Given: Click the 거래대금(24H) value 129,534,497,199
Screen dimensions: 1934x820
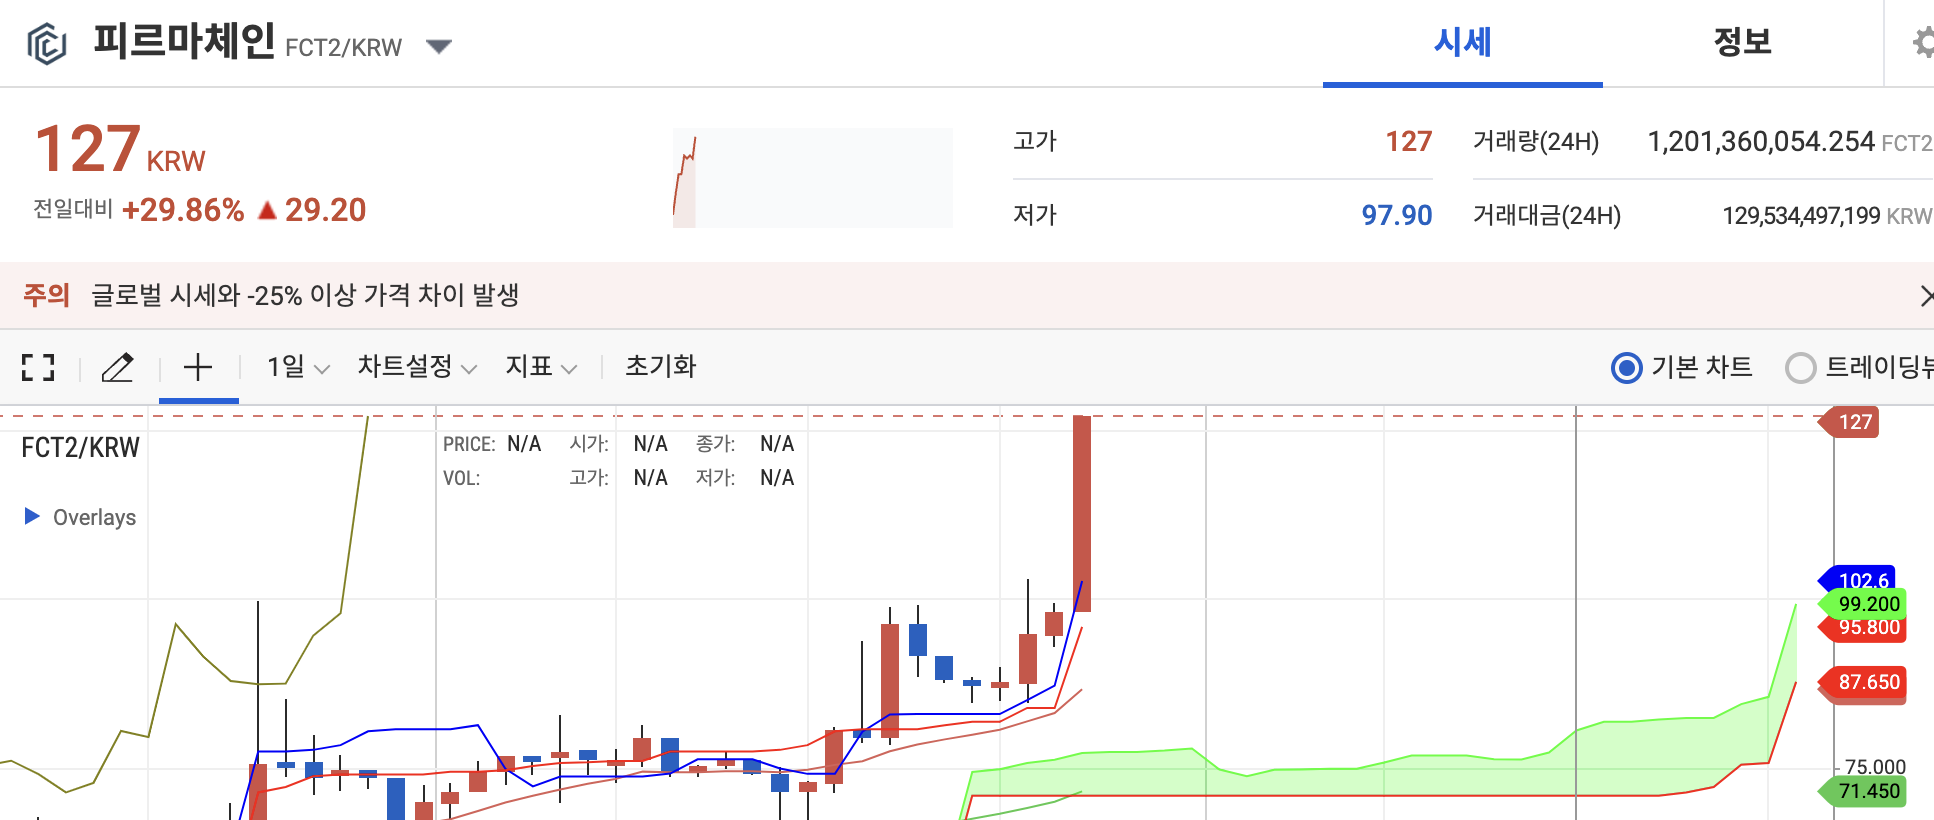Looking at the screenshot, I should 1800,216.
